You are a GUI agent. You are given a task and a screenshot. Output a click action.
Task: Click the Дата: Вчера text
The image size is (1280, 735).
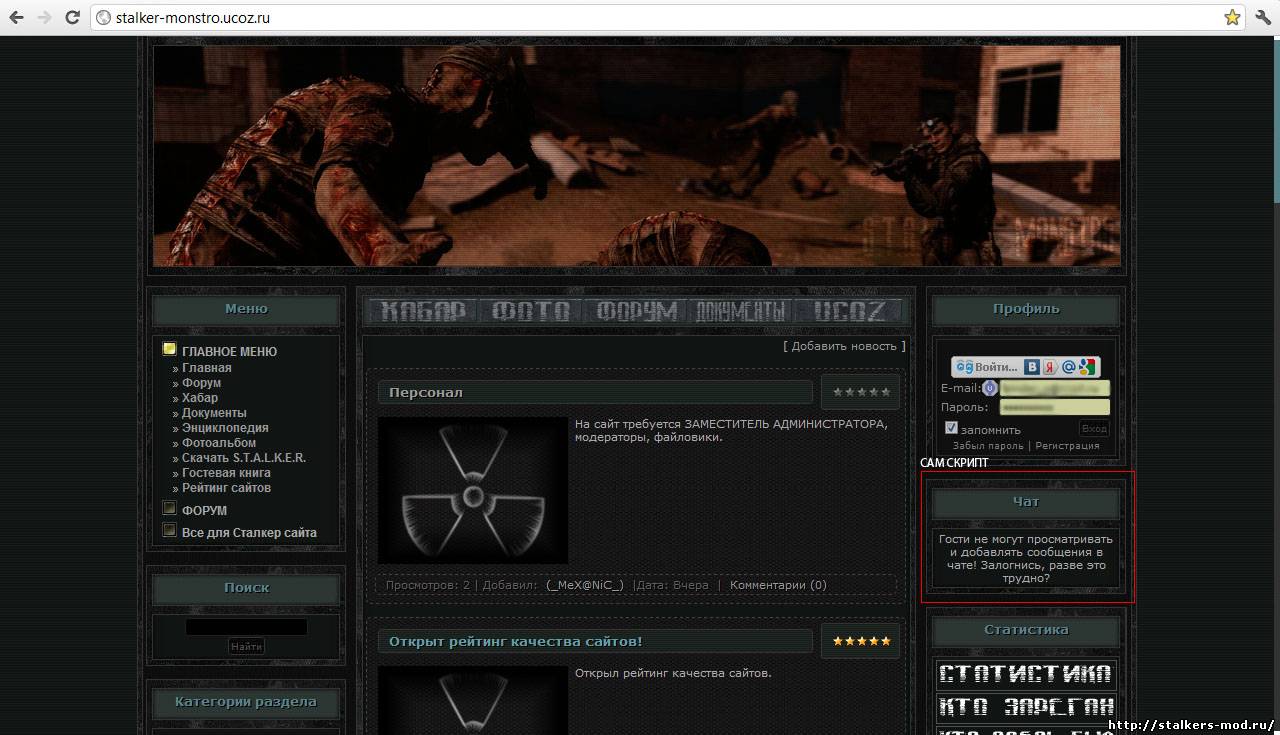[x=672, y=585]
